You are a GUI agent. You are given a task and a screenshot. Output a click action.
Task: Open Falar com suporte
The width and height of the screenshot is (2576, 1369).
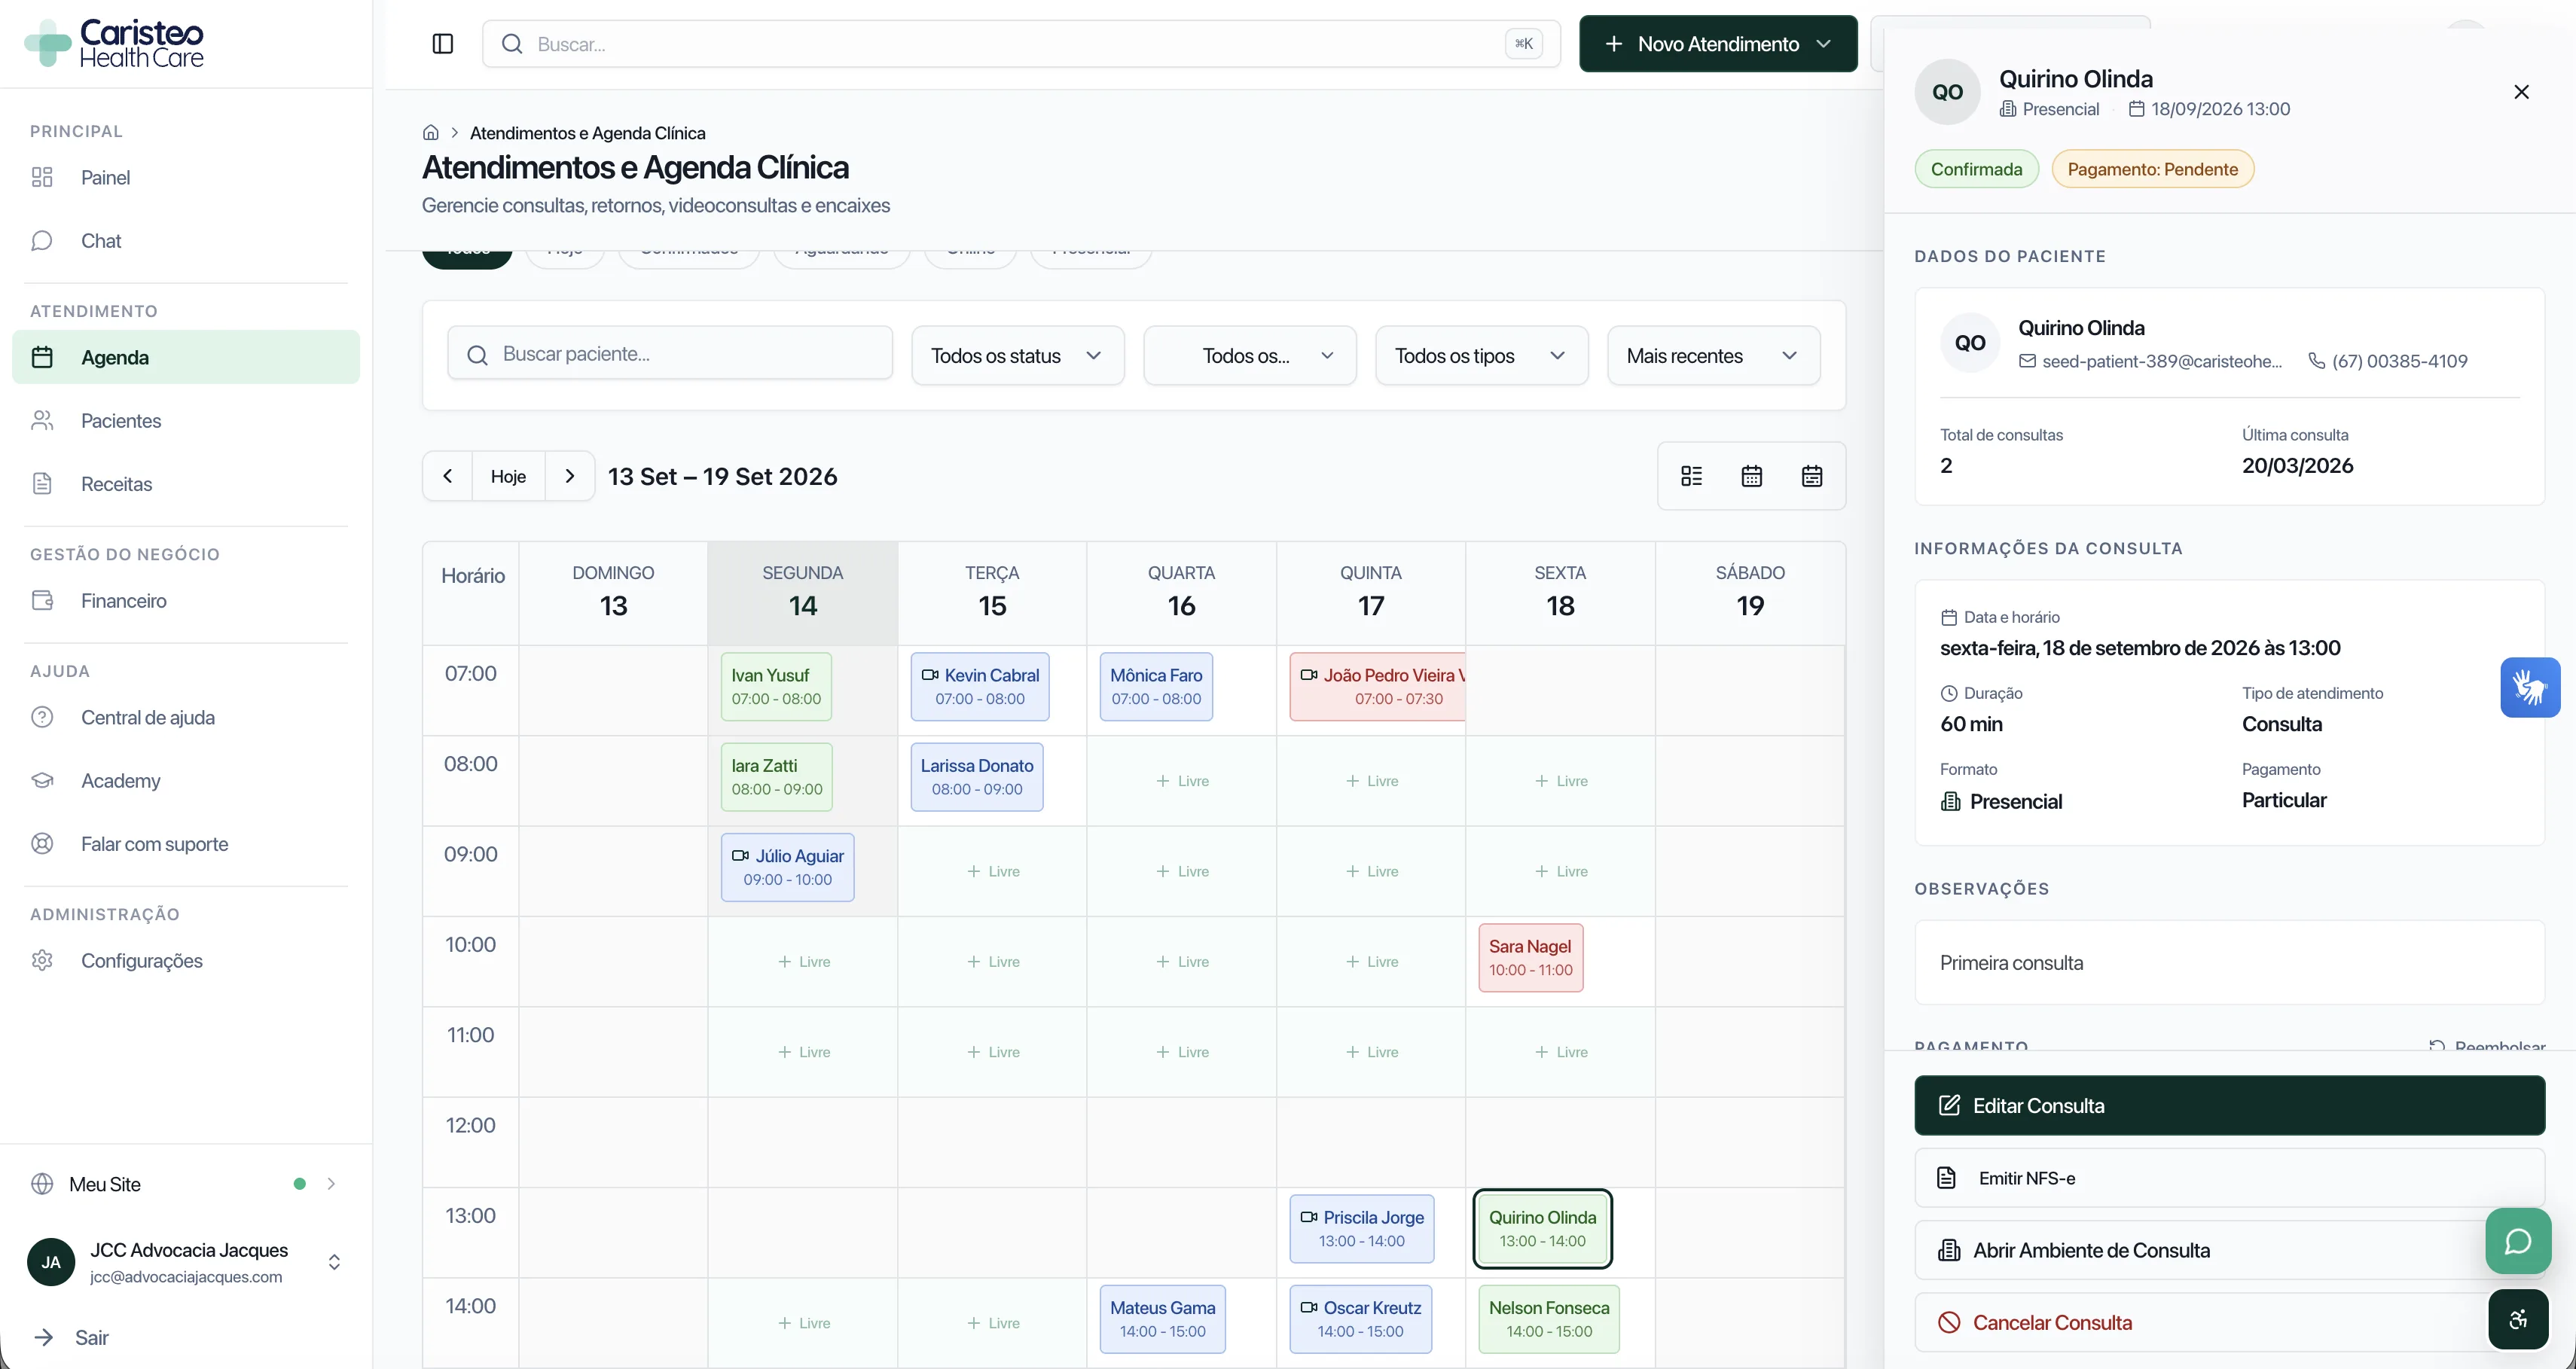click(186, 844)
